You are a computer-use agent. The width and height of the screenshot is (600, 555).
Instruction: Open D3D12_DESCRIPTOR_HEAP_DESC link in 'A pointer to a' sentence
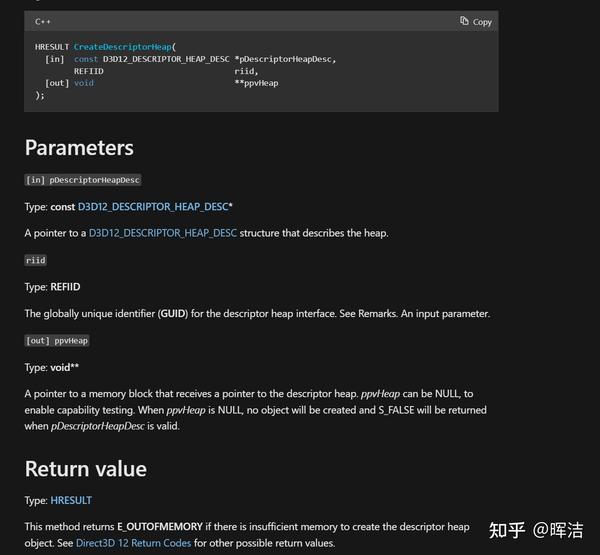tap(163, 233)
